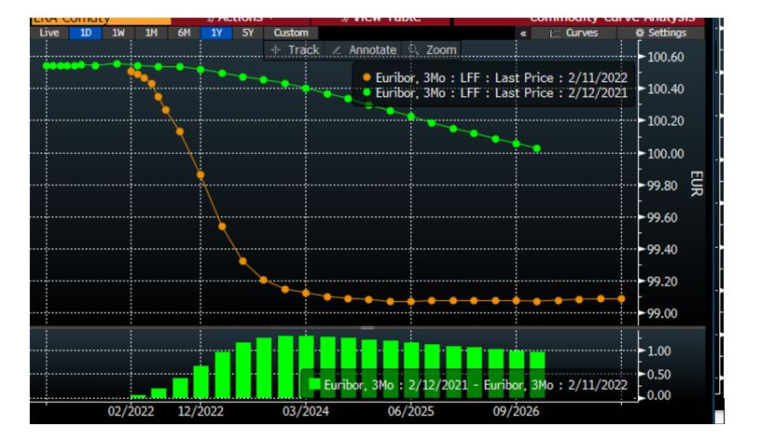Select the 5Y range tab

(x=248, y=33)
